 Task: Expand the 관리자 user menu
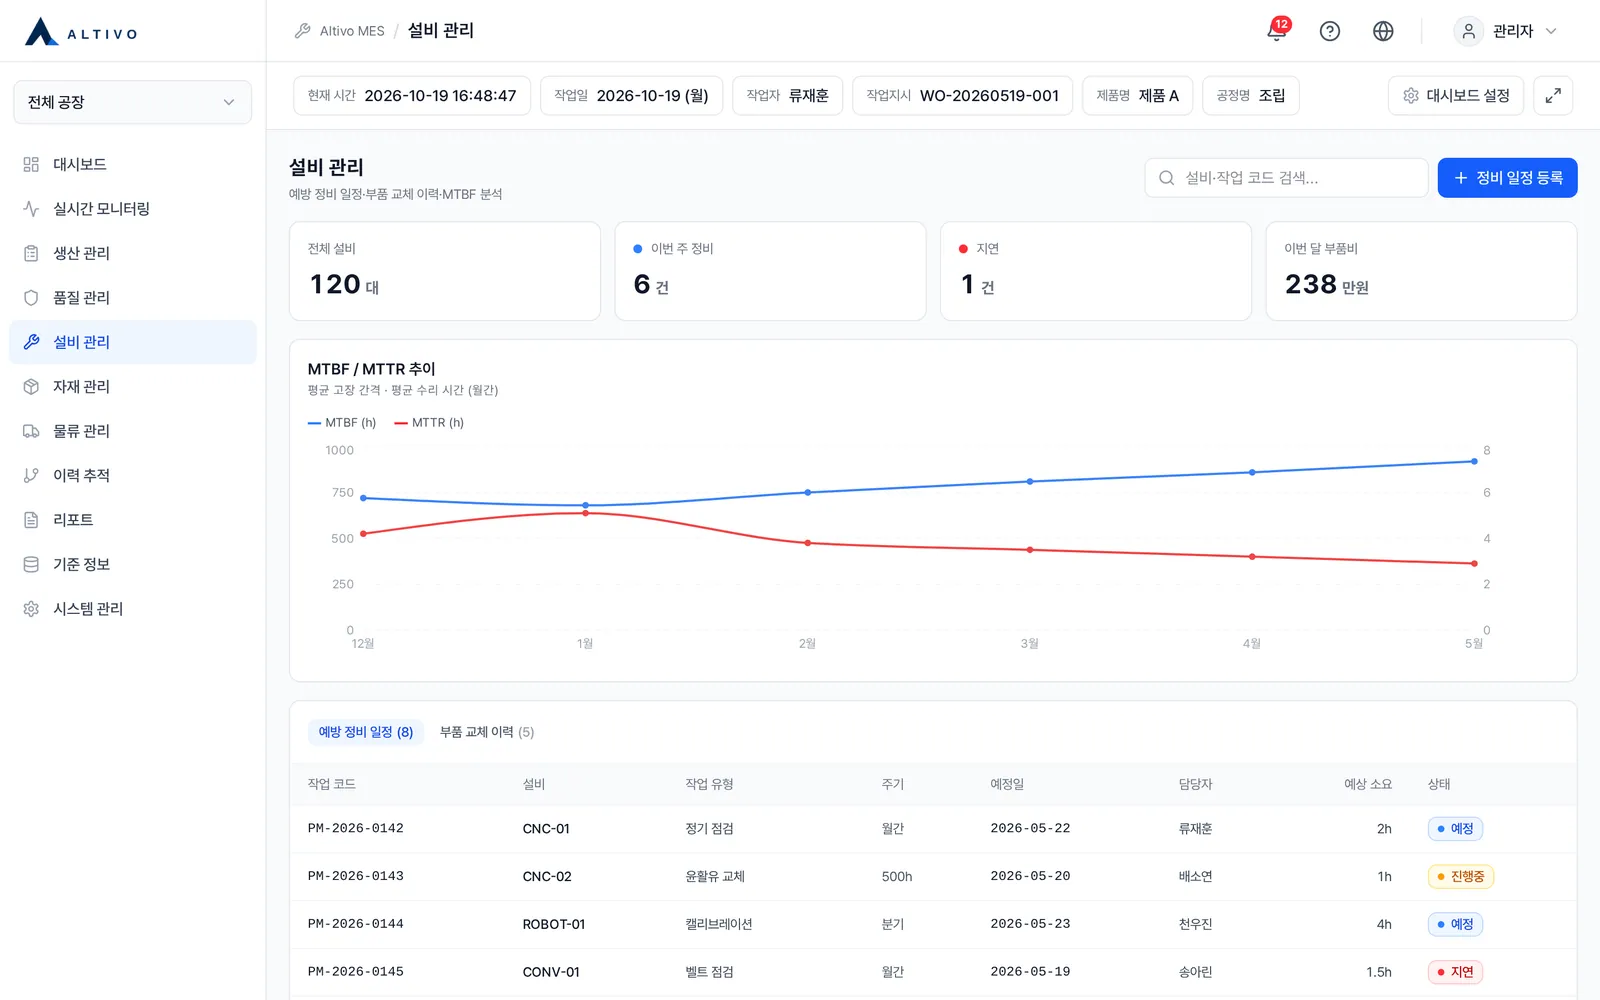[x=1506, y=31]
